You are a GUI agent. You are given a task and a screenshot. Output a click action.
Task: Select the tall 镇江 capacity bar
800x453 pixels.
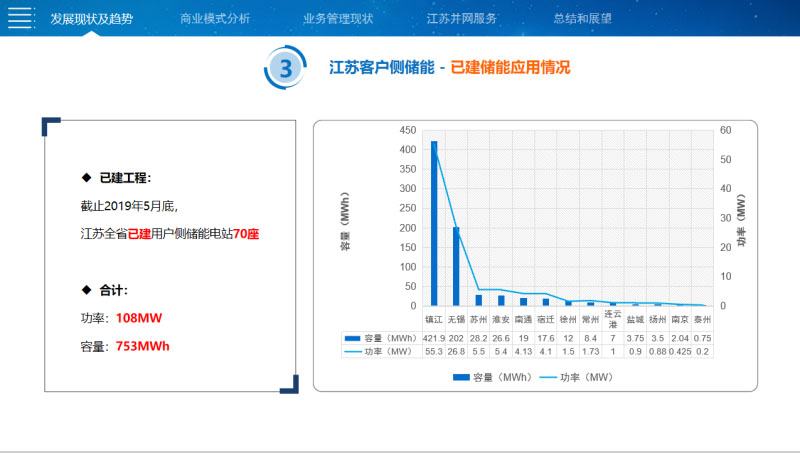pyautogui.click(x=434, y=223)
